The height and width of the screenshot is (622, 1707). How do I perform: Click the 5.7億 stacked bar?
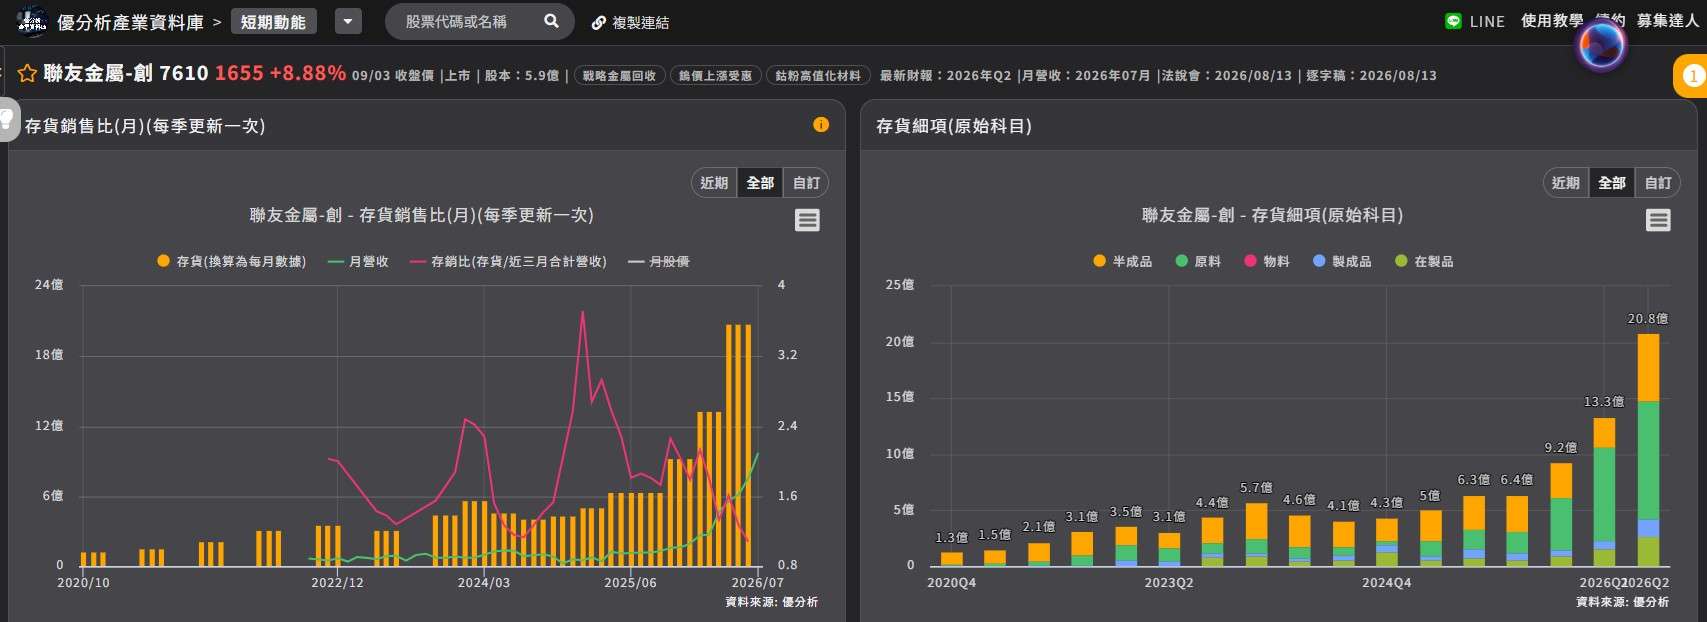1256,535
